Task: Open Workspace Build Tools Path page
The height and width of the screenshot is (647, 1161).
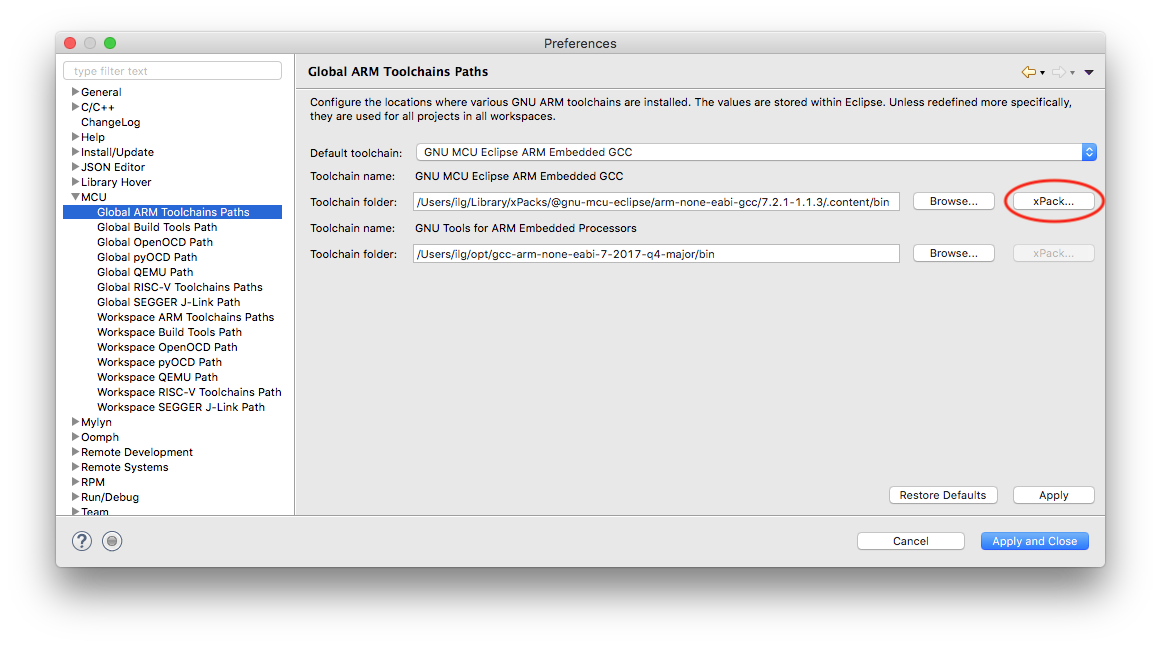Action: tap(170, 332)
